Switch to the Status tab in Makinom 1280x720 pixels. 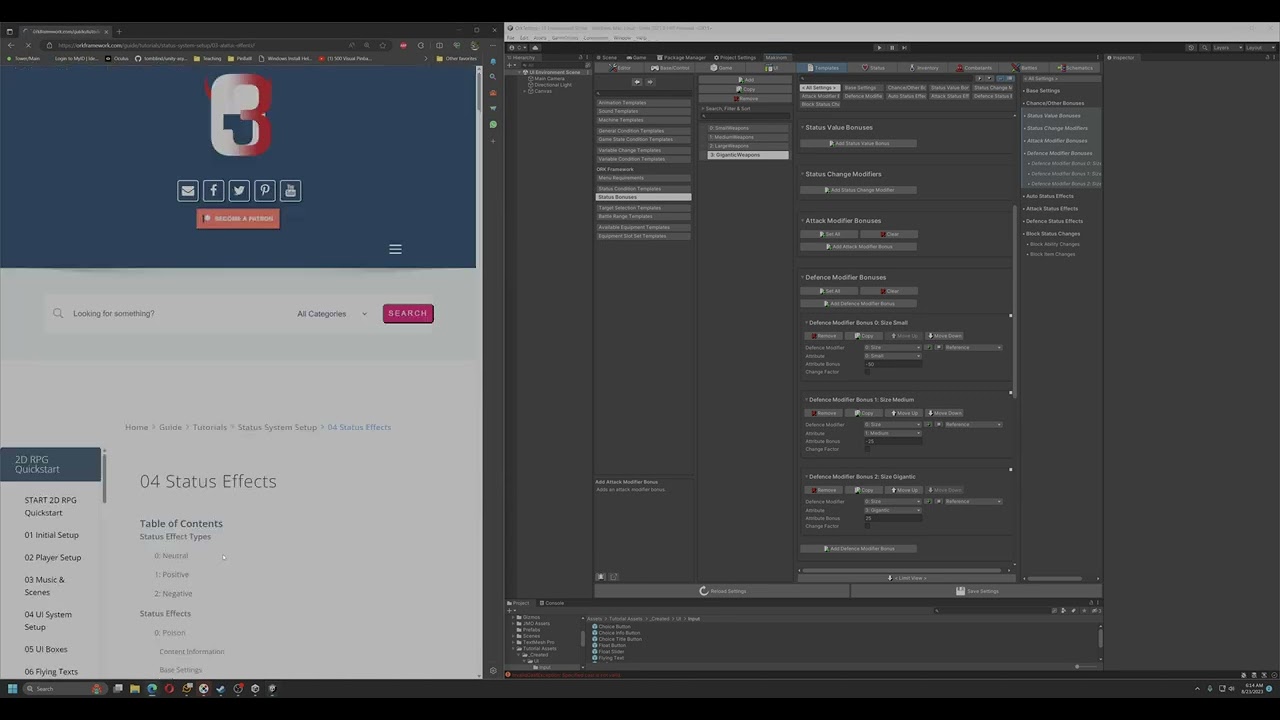tap(873, 68)
